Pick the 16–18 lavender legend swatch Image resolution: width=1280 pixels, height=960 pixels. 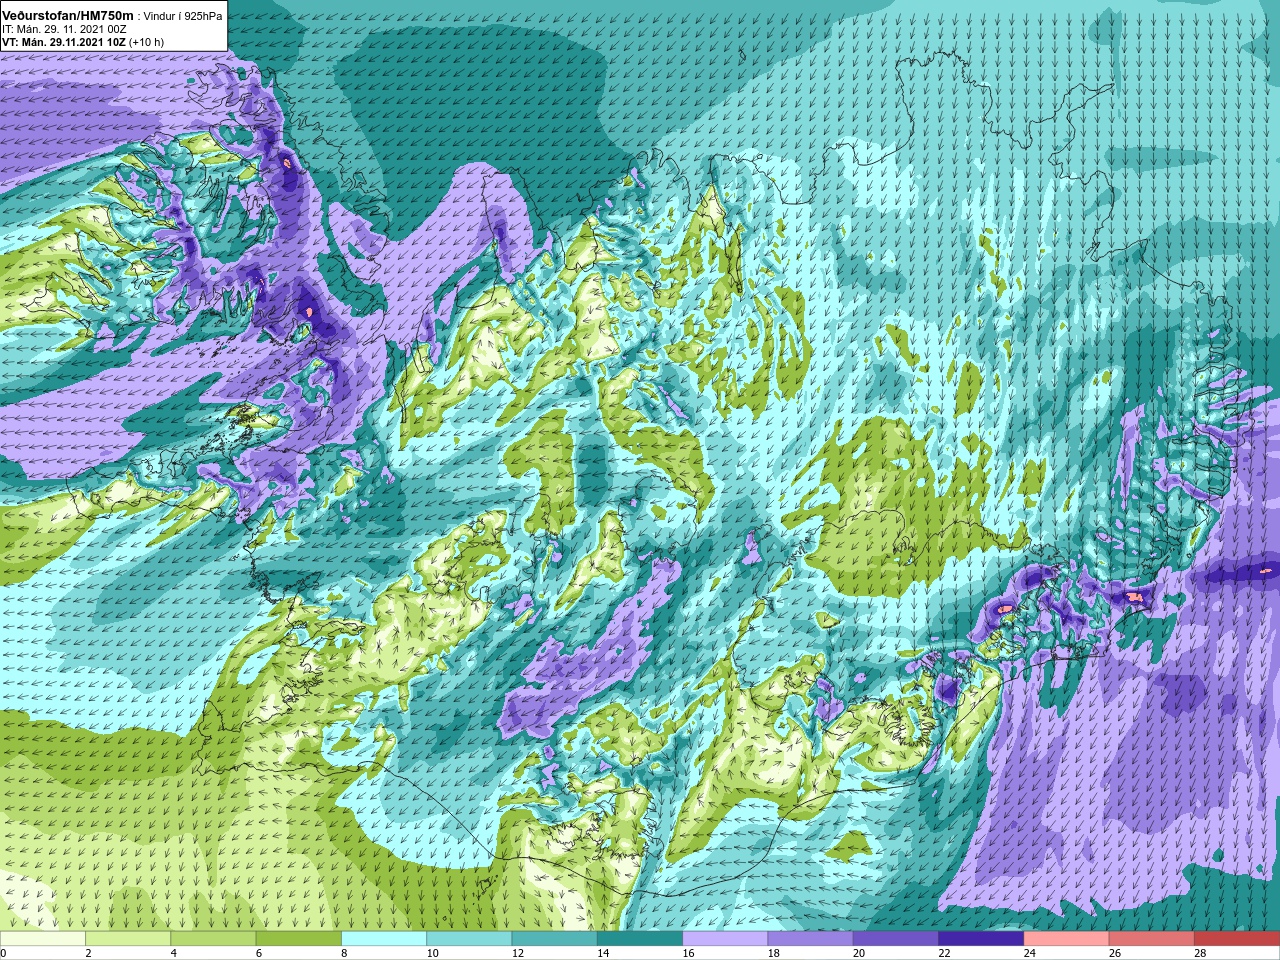tap(725, 939)
